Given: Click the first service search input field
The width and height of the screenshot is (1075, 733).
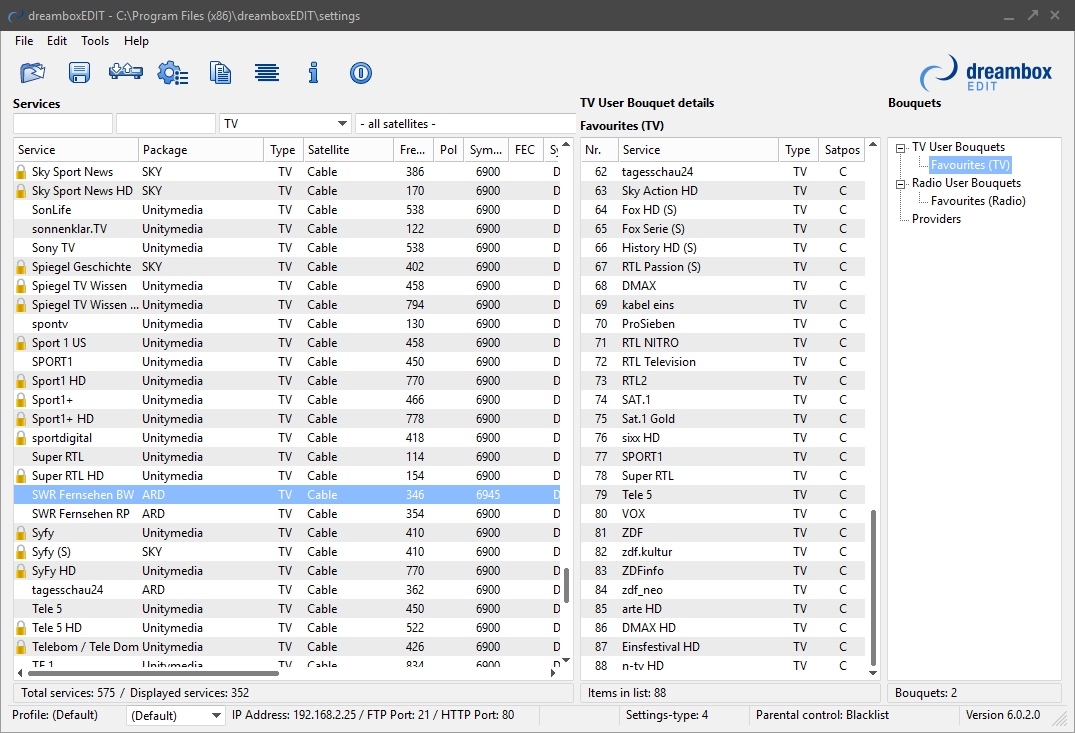Looking at the screenshot, I should click(63, 123).
